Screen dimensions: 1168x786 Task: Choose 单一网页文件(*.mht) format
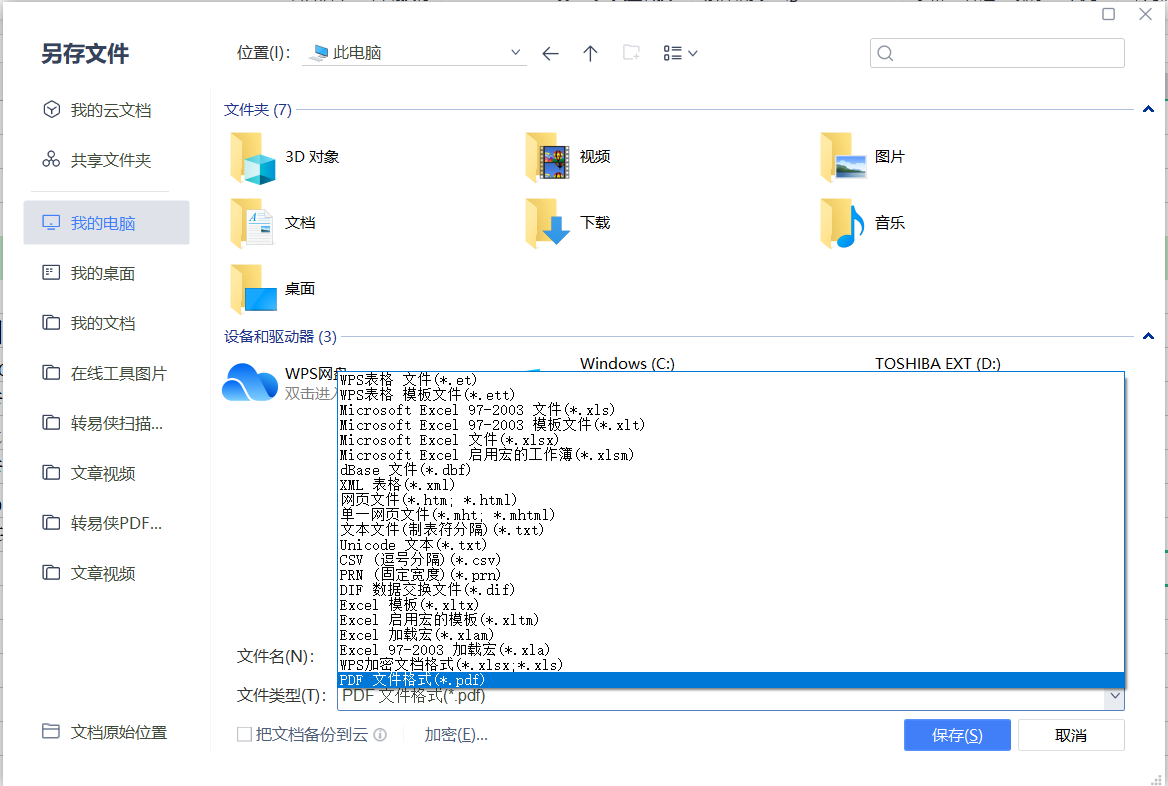(x=730, y=515)
